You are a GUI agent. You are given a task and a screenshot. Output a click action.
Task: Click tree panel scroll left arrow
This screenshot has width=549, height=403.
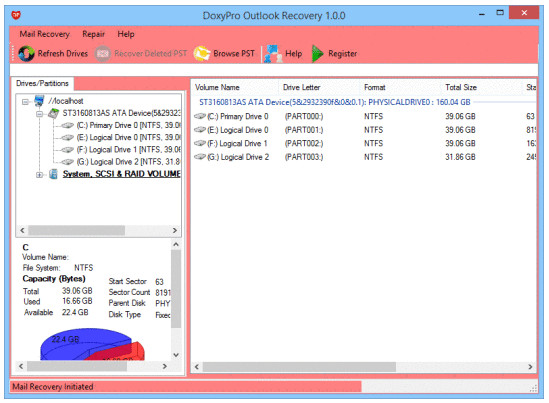[22, 230]
